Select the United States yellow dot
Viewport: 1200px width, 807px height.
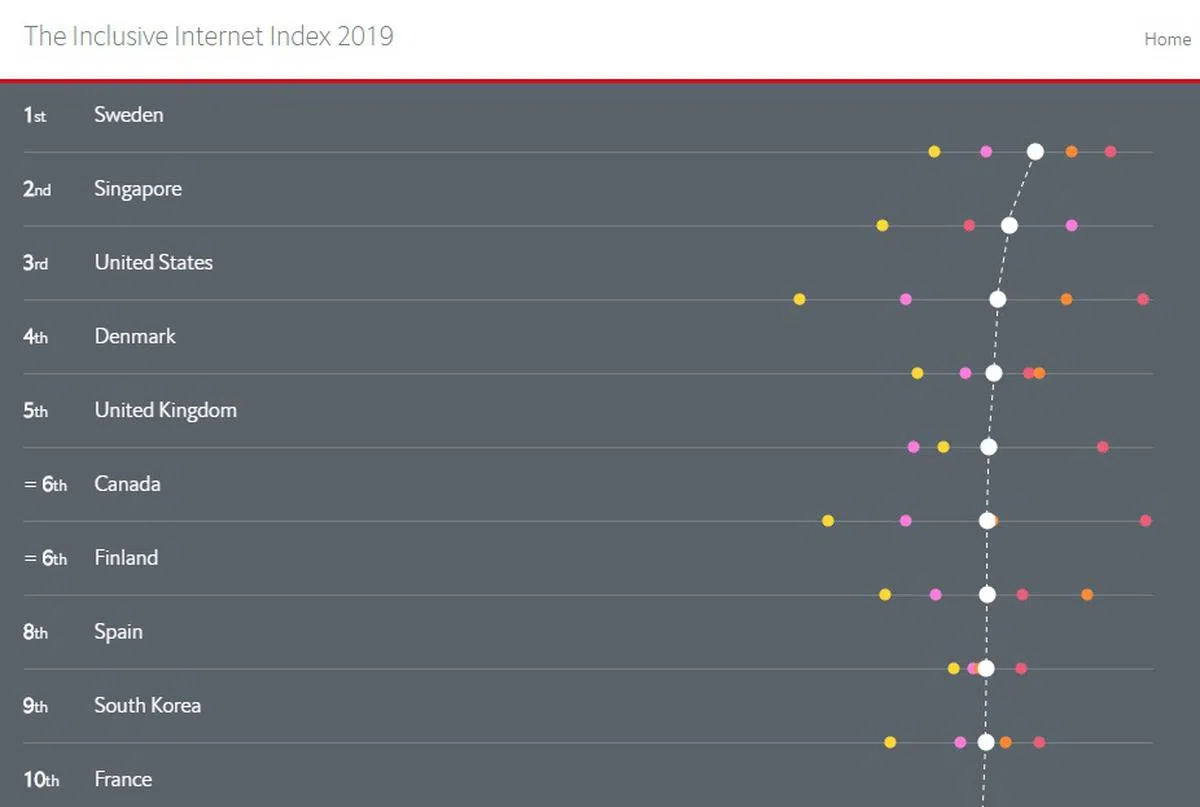coord(799,299)
